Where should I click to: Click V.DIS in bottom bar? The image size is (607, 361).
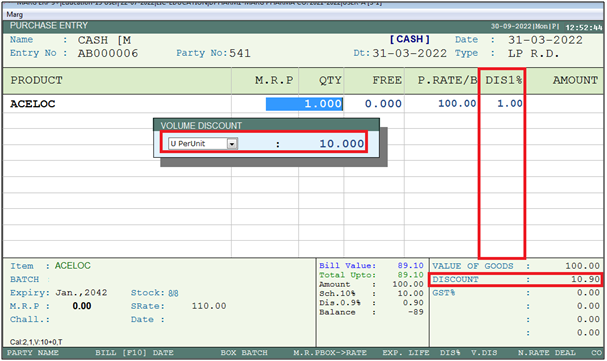(484, 353)
